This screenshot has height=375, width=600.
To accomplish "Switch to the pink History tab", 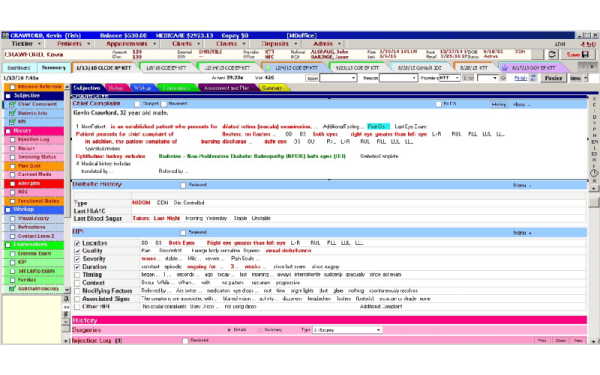I will click(x=116, y=88).
